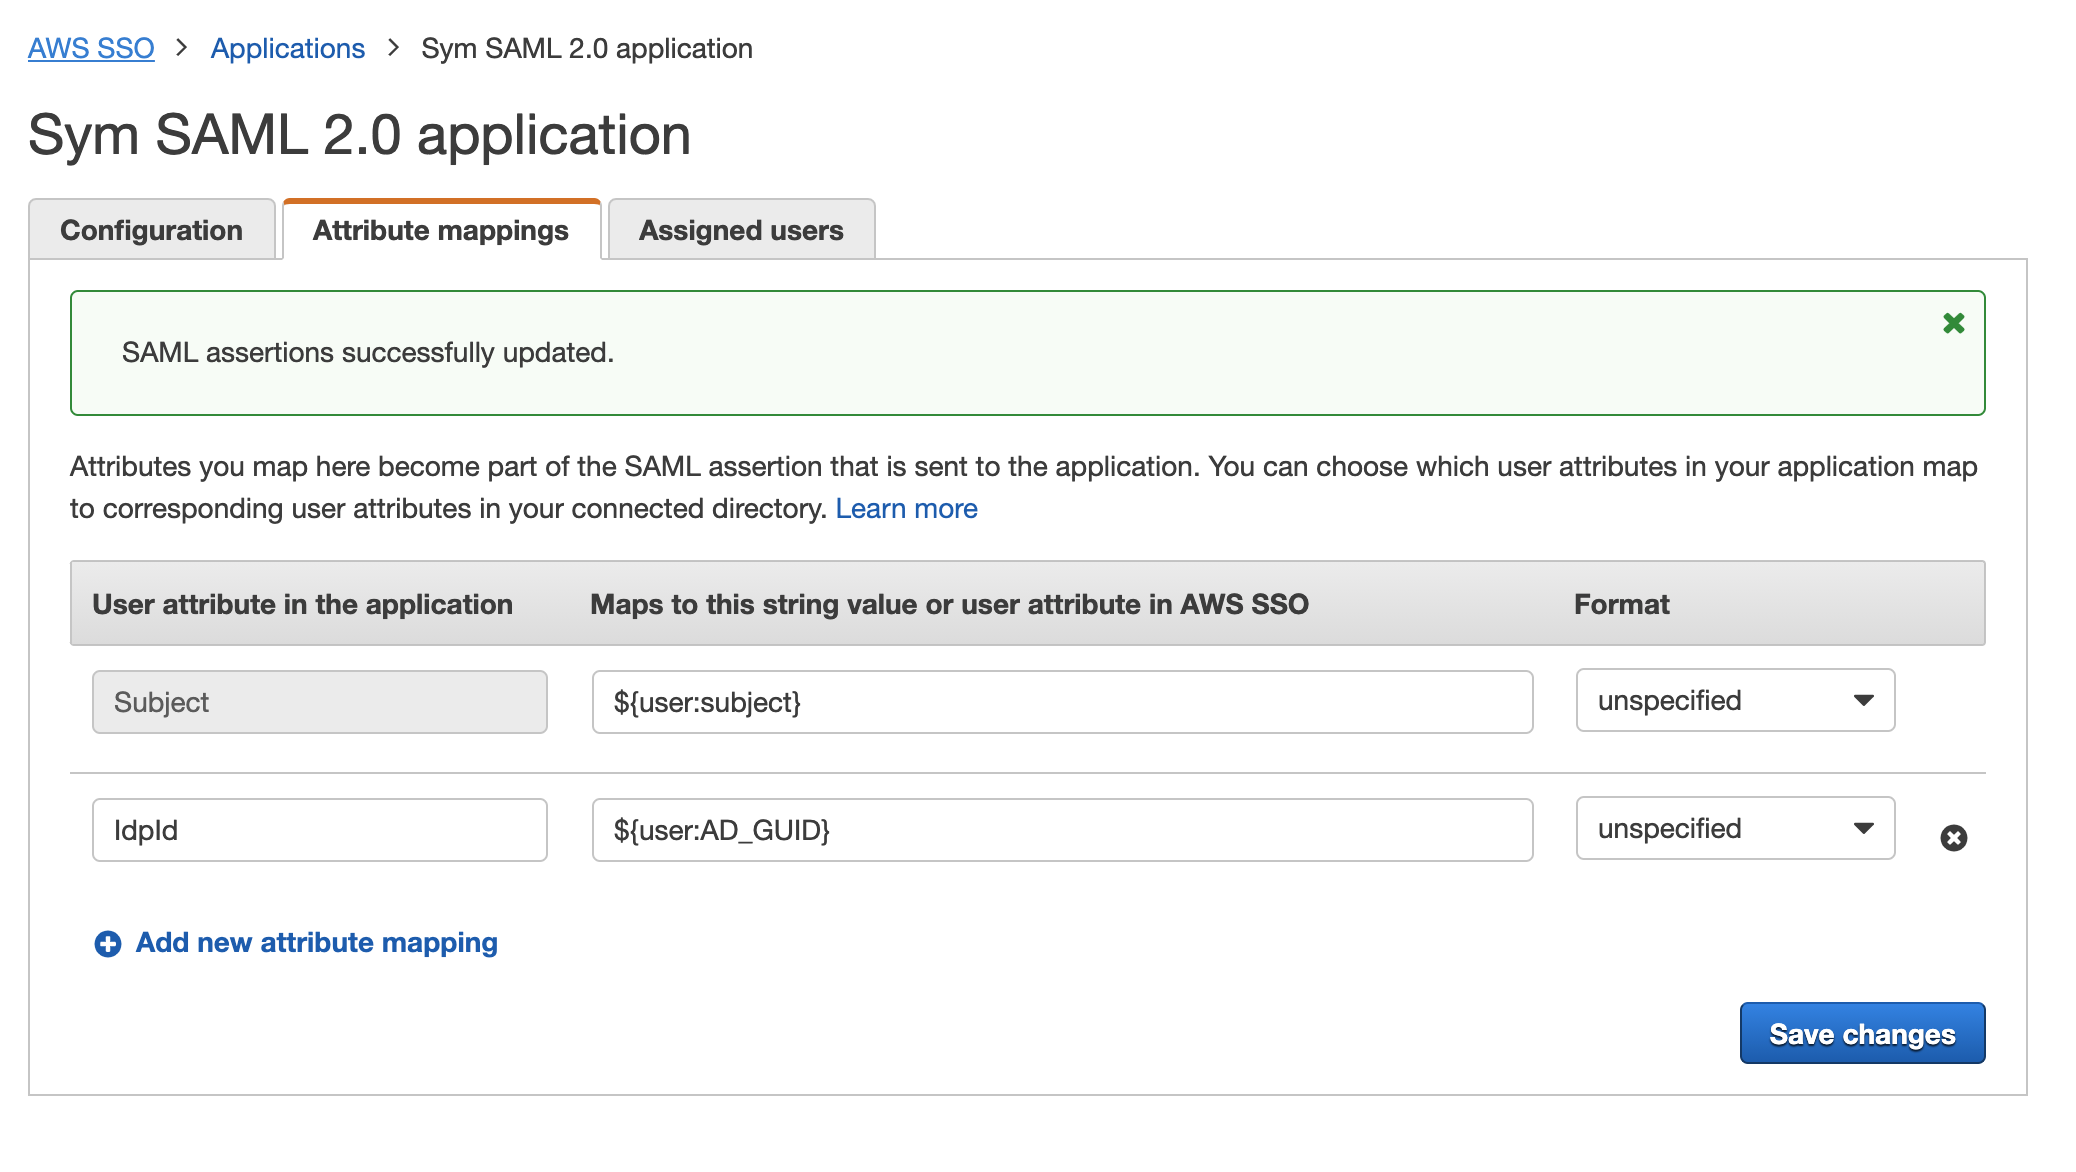2076x1172 pixels.
Task: Click Add new attribute mapping
Action: pyautogui.click(x=316, y=943)
